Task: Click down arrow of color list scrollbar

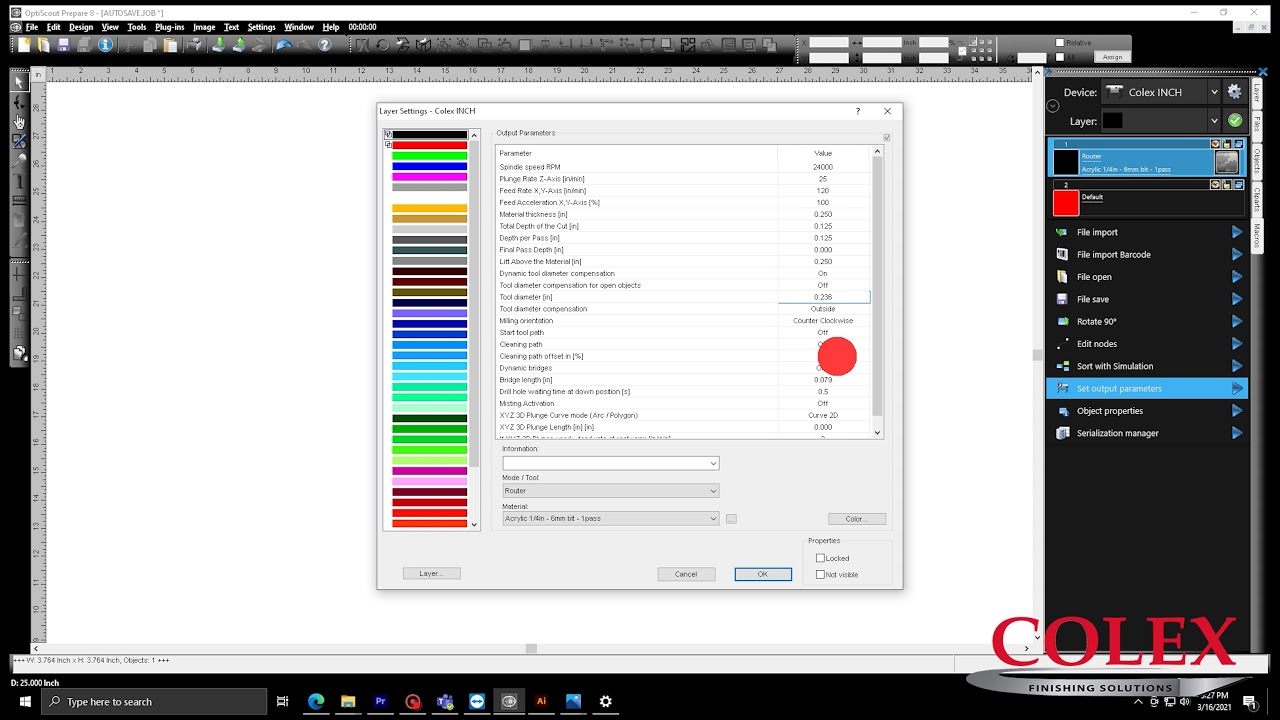Action: coord(474,524)
